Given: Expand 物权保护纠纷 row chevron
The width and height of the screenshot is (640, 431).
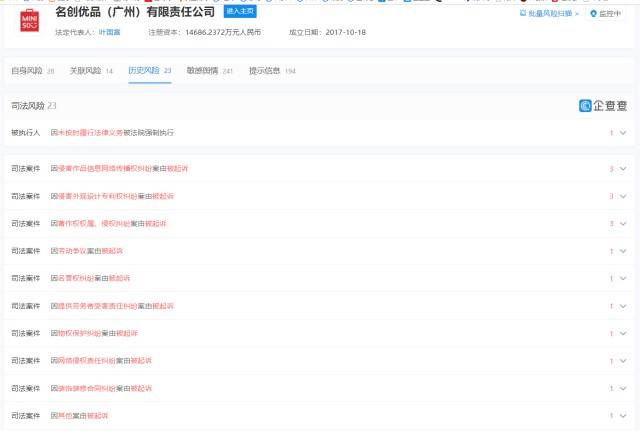Looking at the screenshot, I should (623, 333).
